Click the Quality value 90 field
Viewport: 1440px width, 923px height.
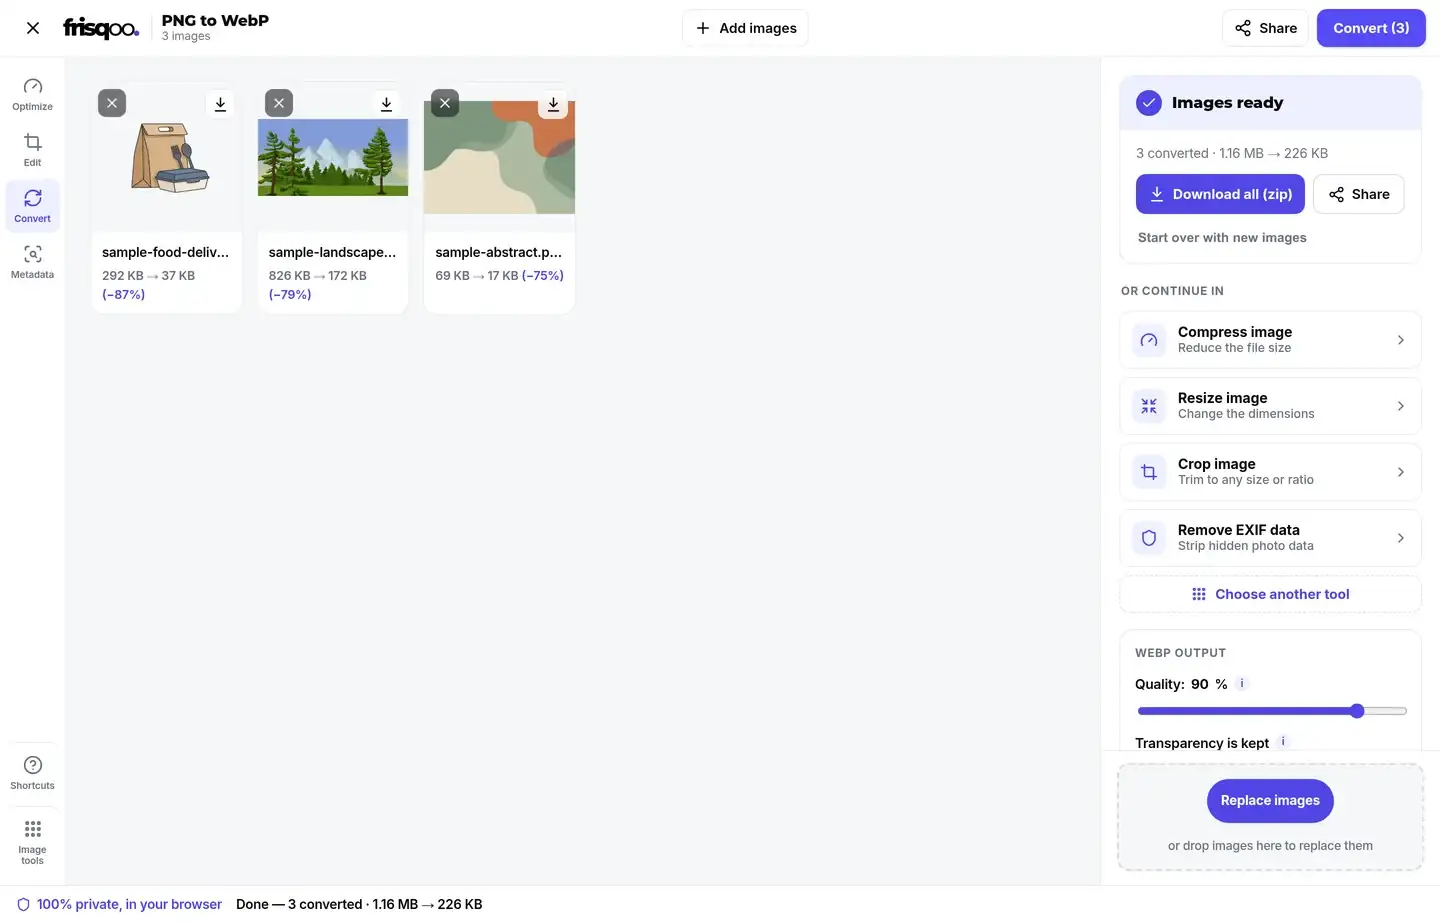tap(1200, 684)
